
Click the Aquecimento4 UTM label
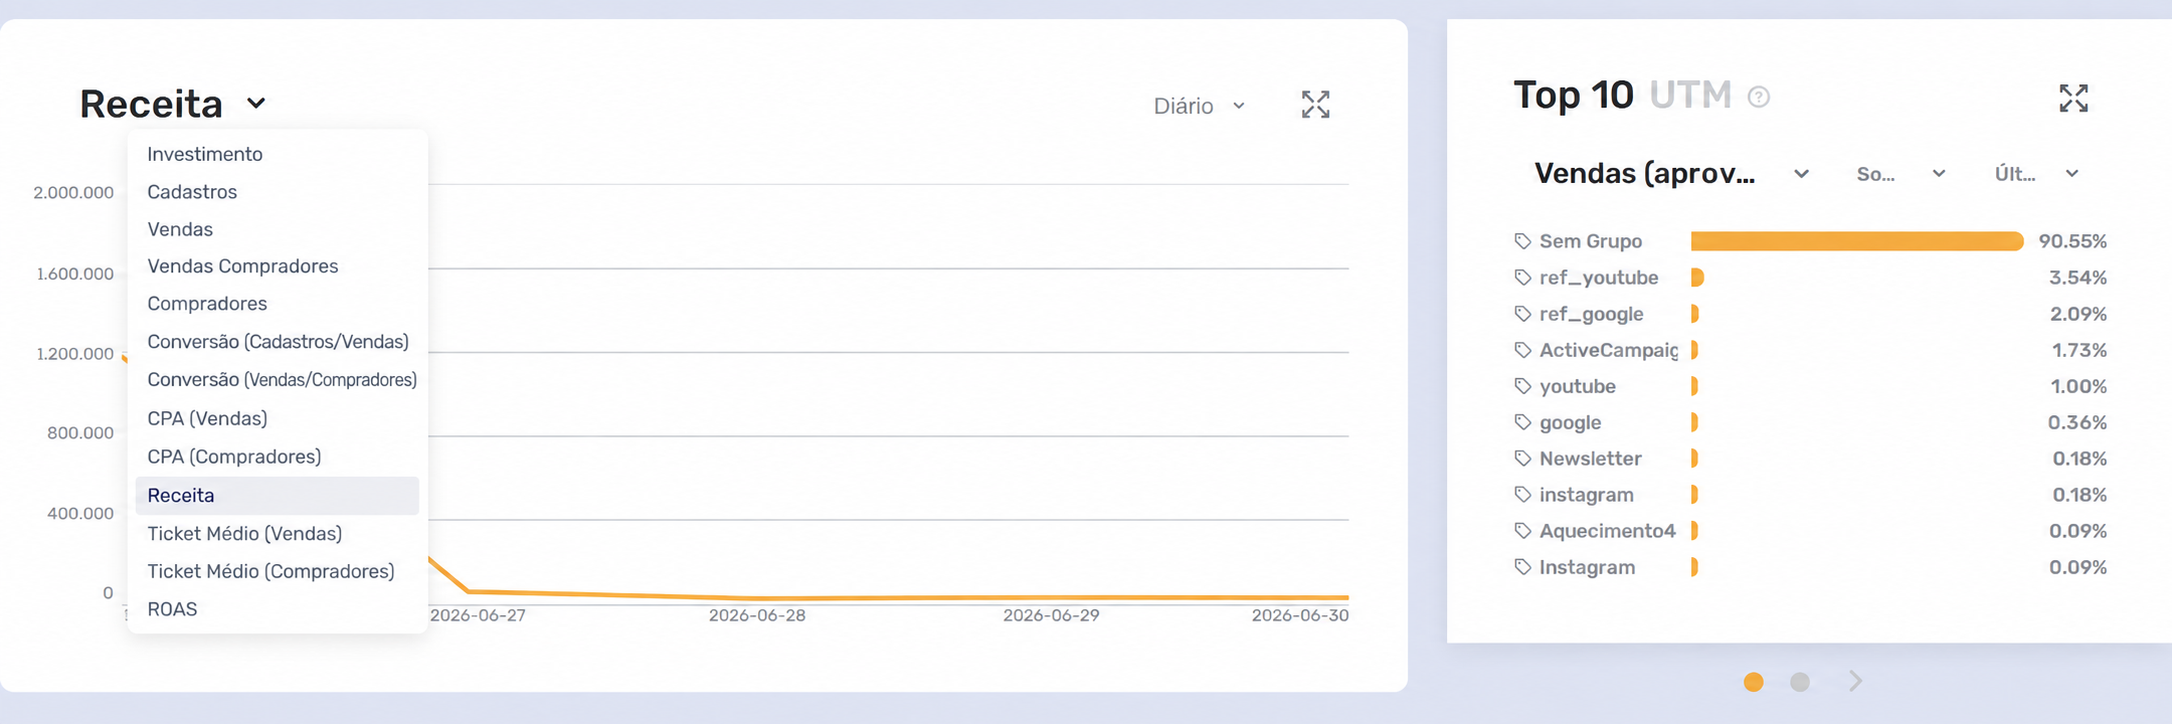click(1607, 531)
